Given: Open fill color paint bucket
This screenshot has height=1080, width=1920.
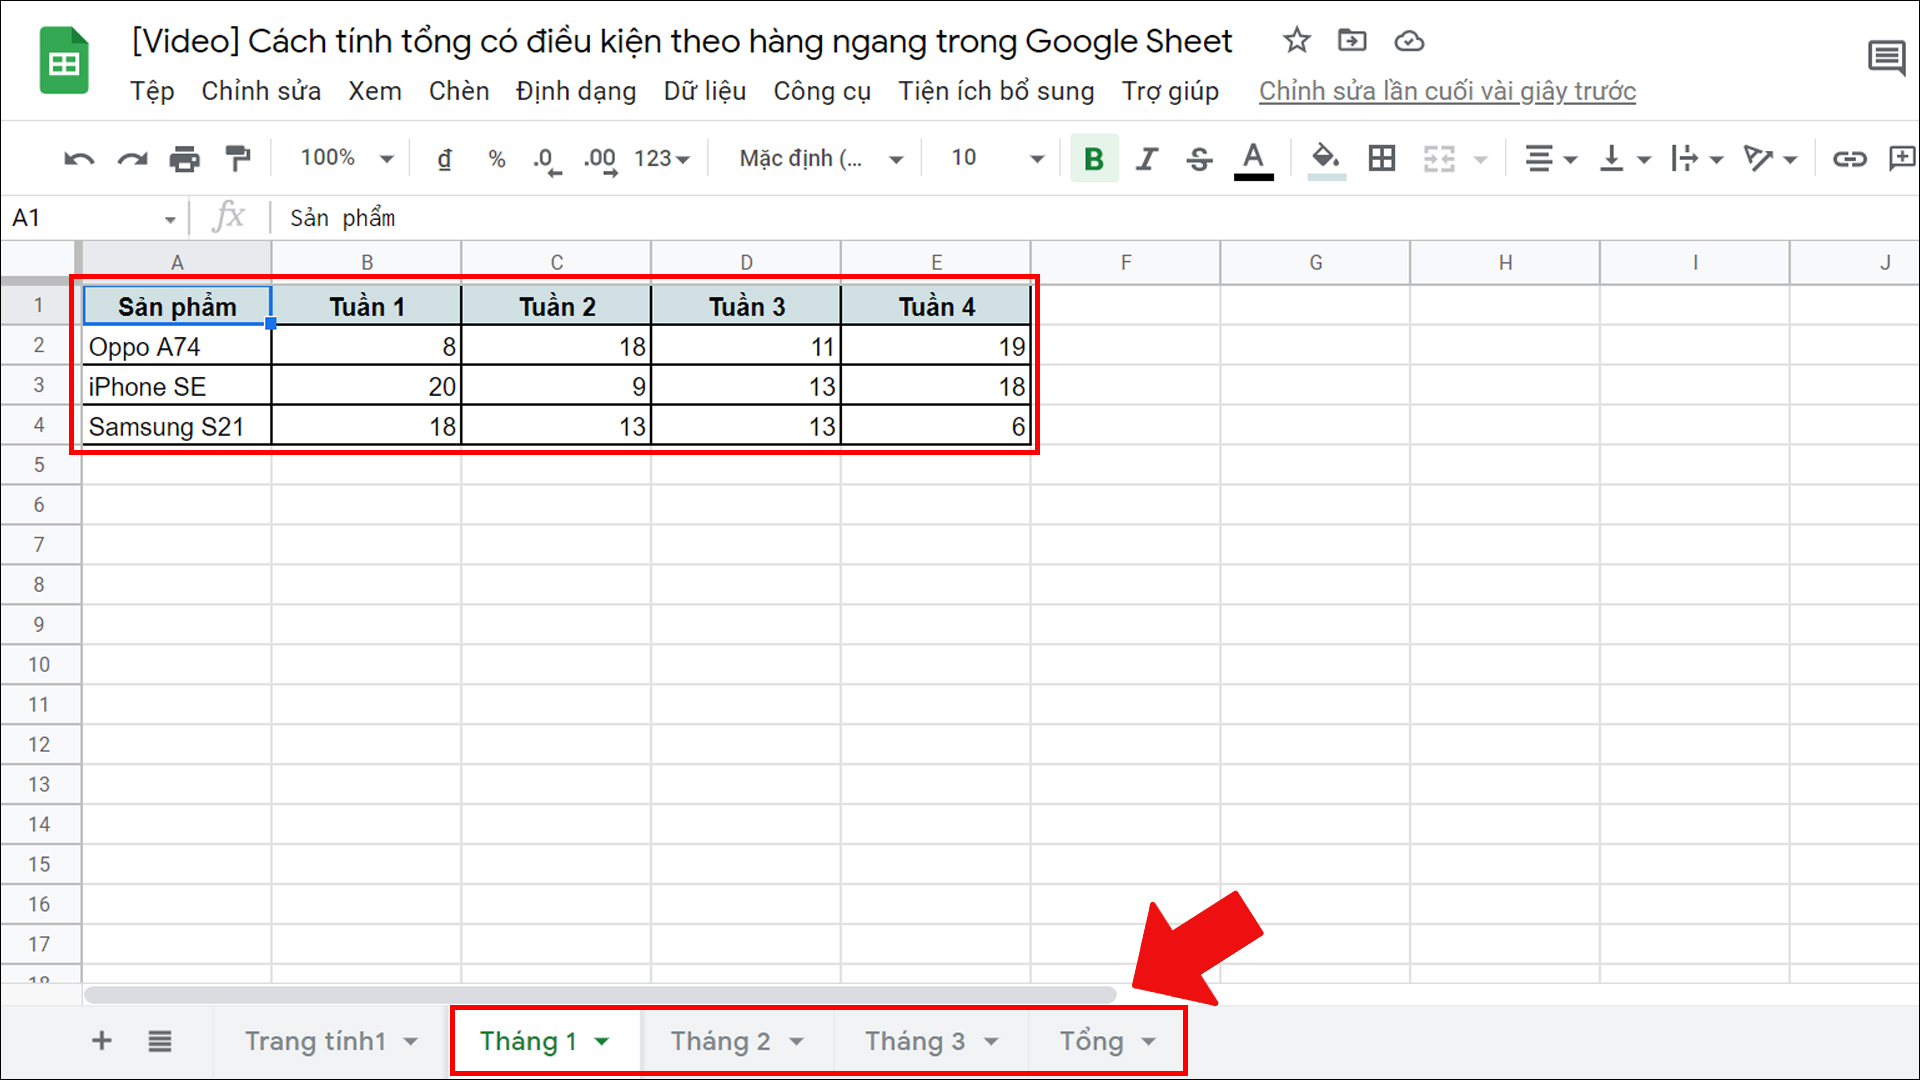Looking at the screenshot, I should [1326, 159].
